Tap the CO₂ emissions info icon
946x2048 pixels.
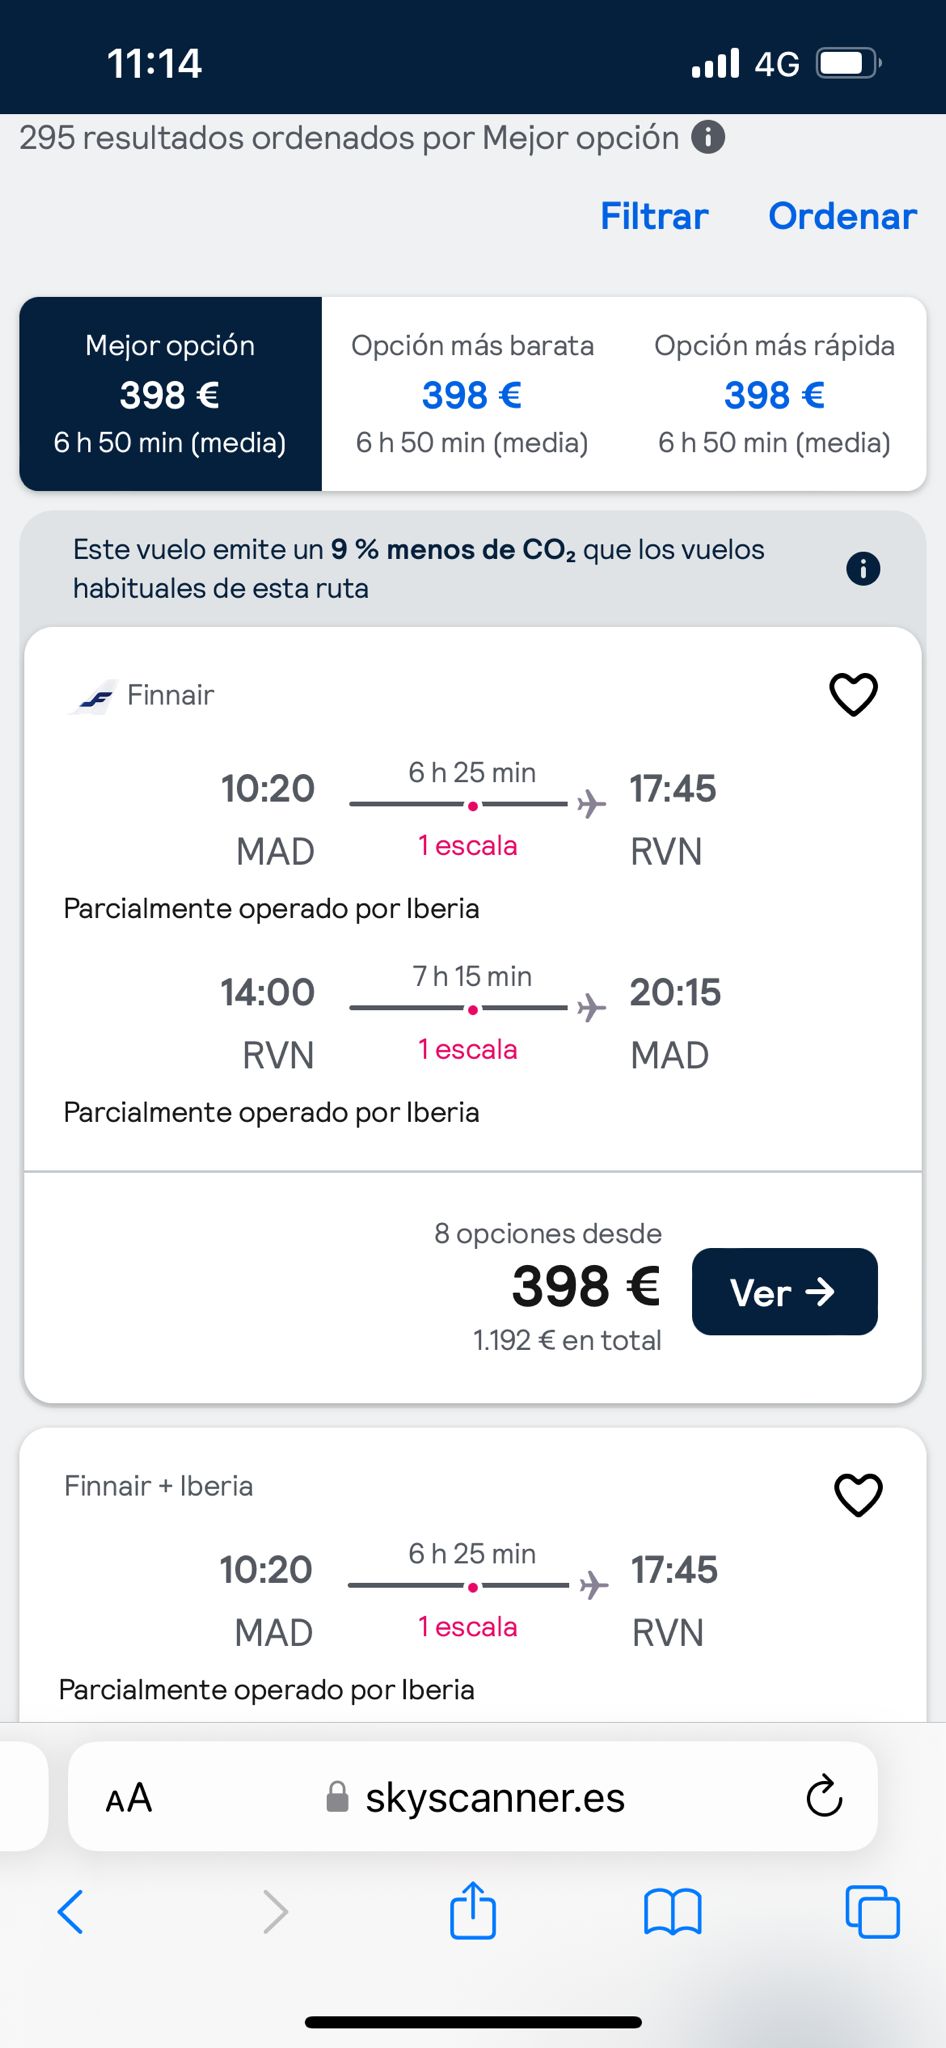(x=863, y=569)
